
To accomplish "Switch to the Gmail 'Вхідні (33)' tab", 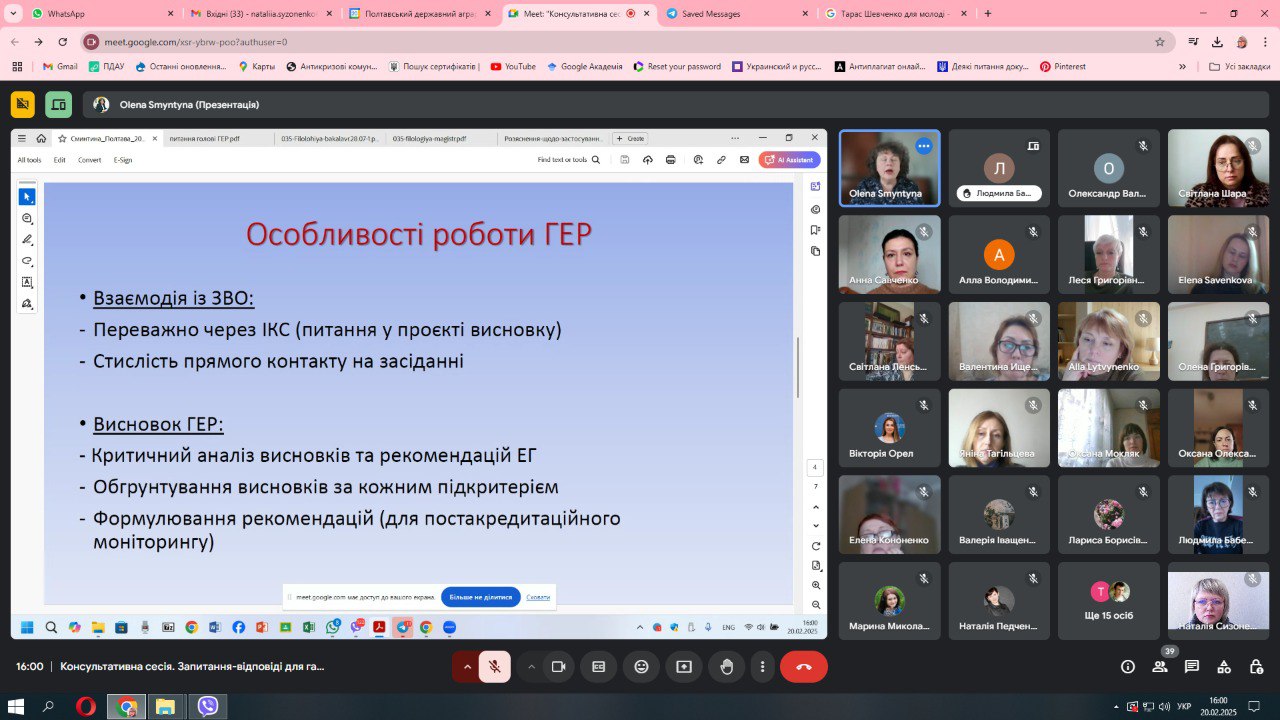I will click(x=264, y=14).
